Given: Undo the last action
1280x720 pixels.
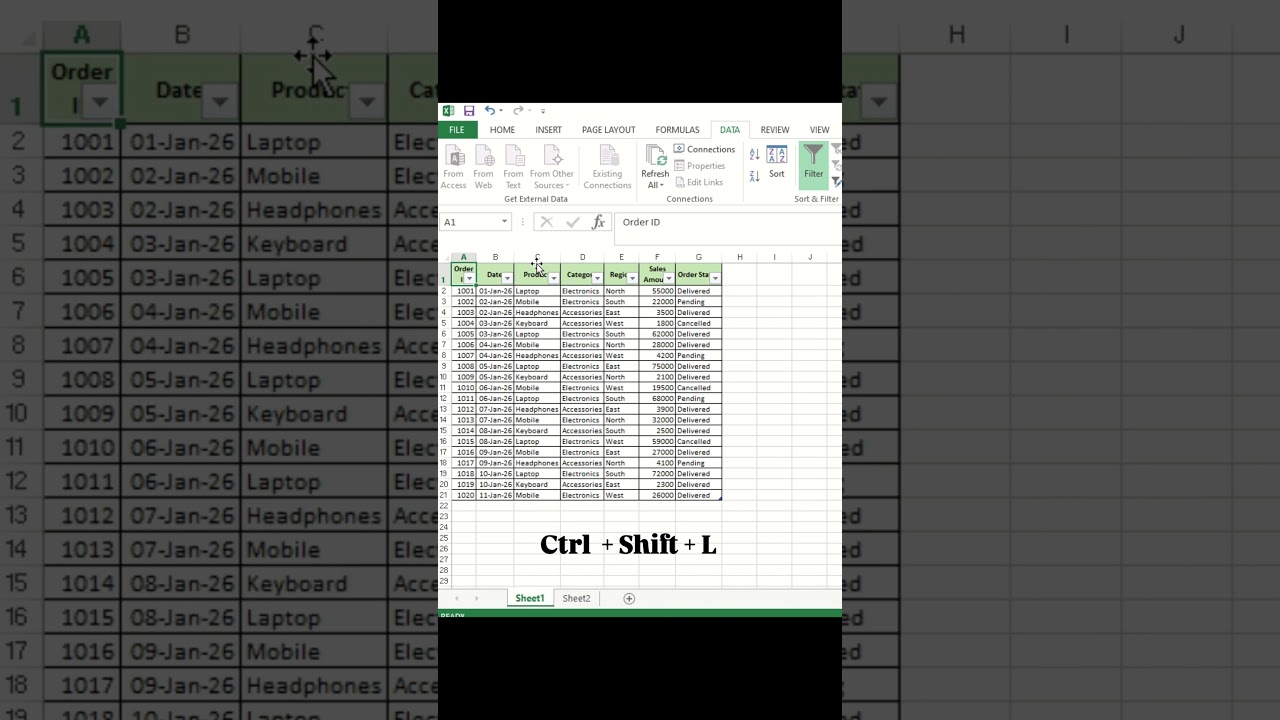Looking at the screenshot, I should coord(490,110).
